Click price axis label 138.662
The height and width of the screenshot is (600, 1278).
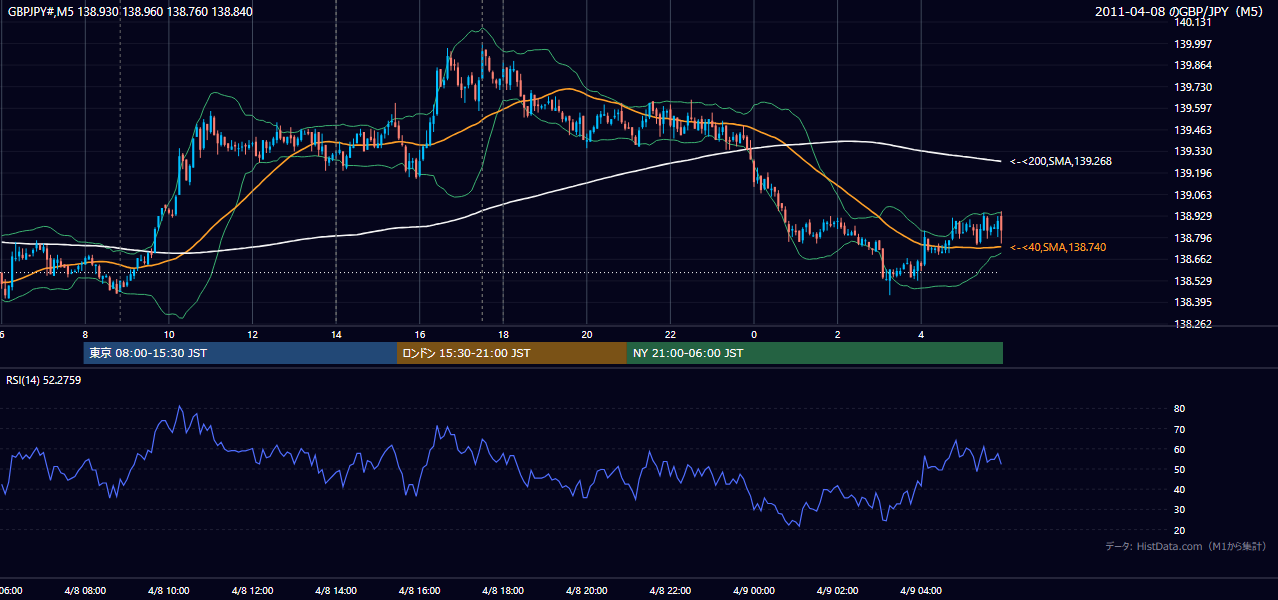point(1193,259)
